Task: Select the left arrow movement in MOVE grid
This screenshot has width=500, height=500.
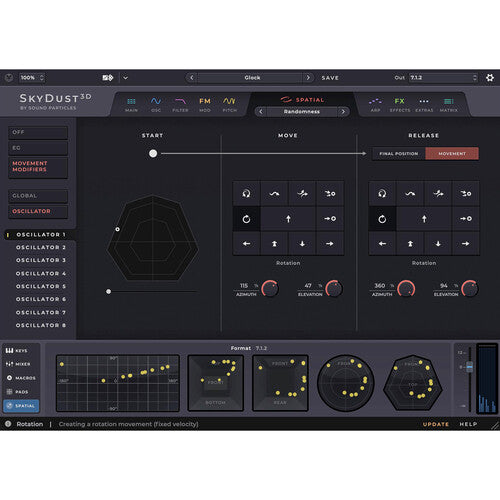Action: point(246,244)
